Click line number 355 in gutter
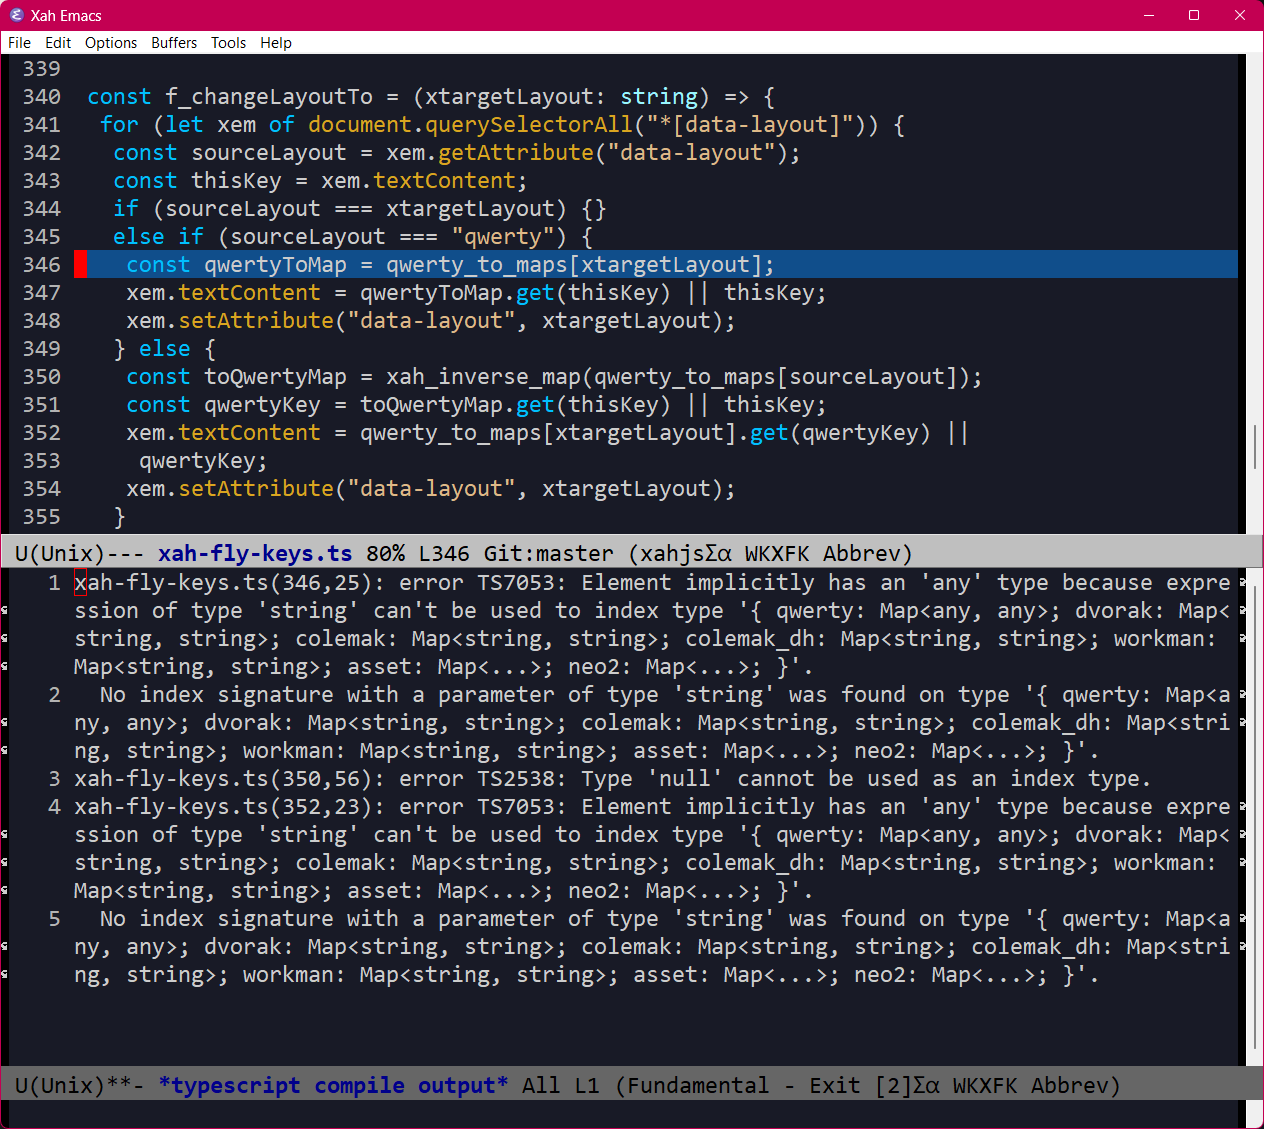Image resolution: width=1264 pixels, height=1129 pixels. click(42, 517)
